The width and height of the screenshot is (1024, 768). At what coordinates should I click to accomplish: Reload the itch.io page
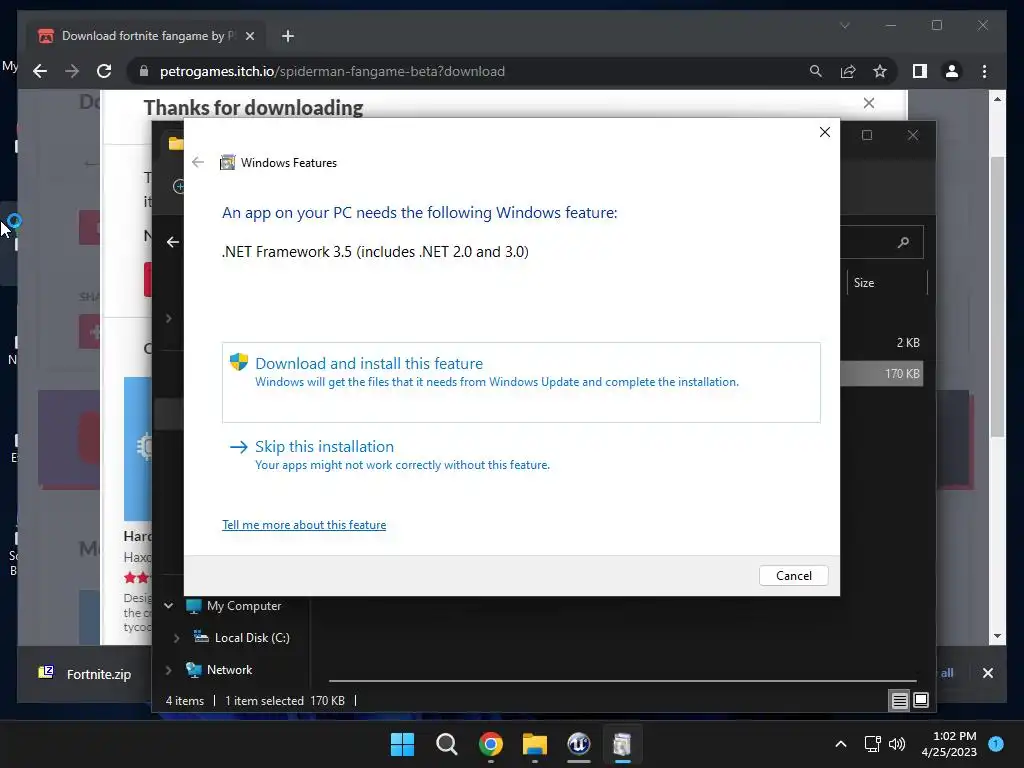point(104,71)
